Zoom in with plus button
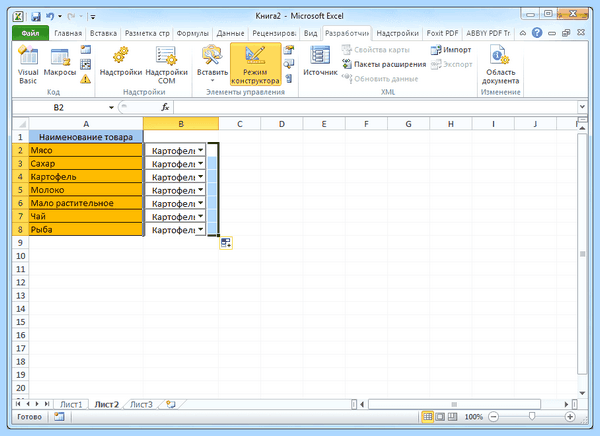This screenshot has height=436, width=600. [x=570, y=416]
